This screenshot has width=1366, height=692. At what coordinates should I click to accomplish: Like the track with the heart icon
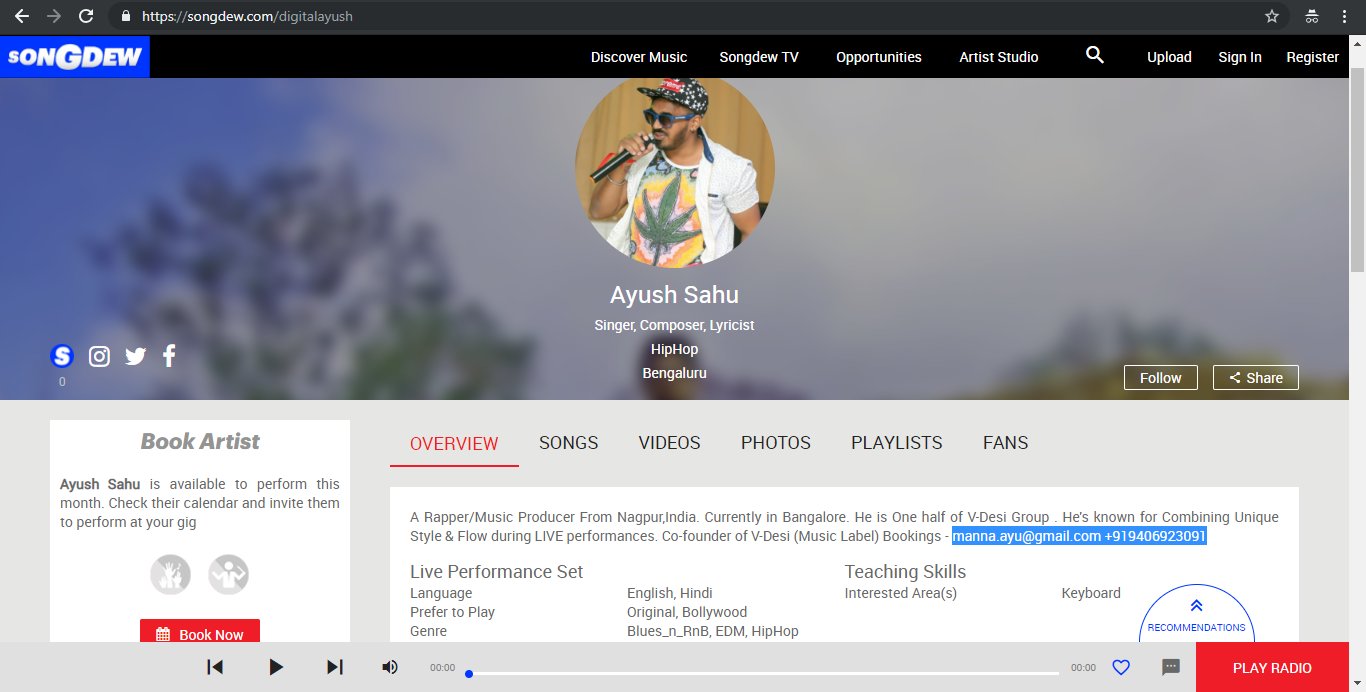click(1121, 667)
